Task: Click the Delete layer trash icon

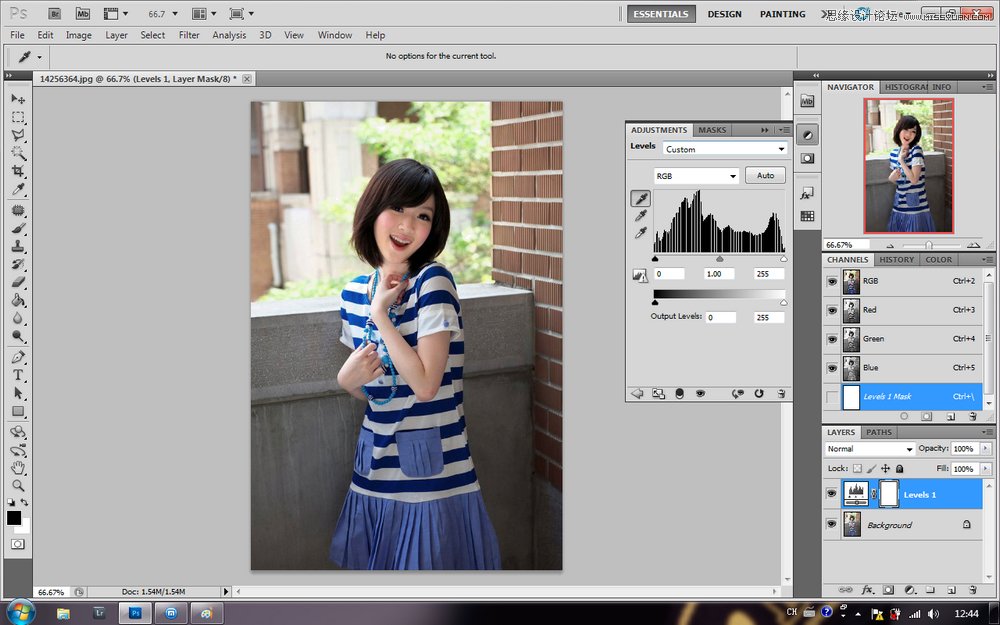Action: [x=971, y=590]
